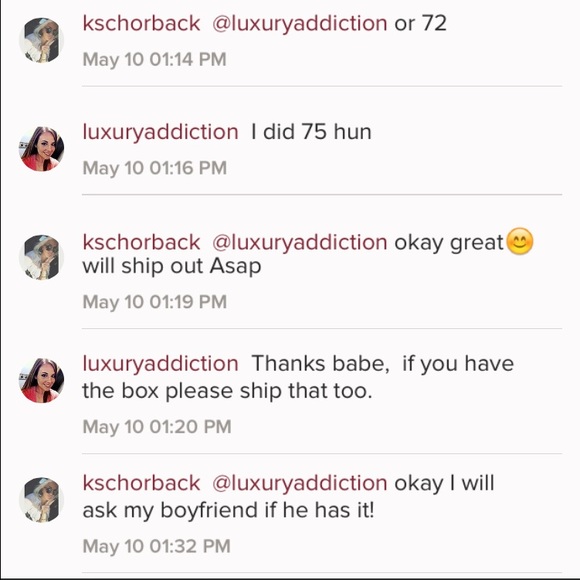Screen dimensions: 580x580
Task: Open kschorback's avatar beside the "or 72" comment
Action: [x=41, y=40]
